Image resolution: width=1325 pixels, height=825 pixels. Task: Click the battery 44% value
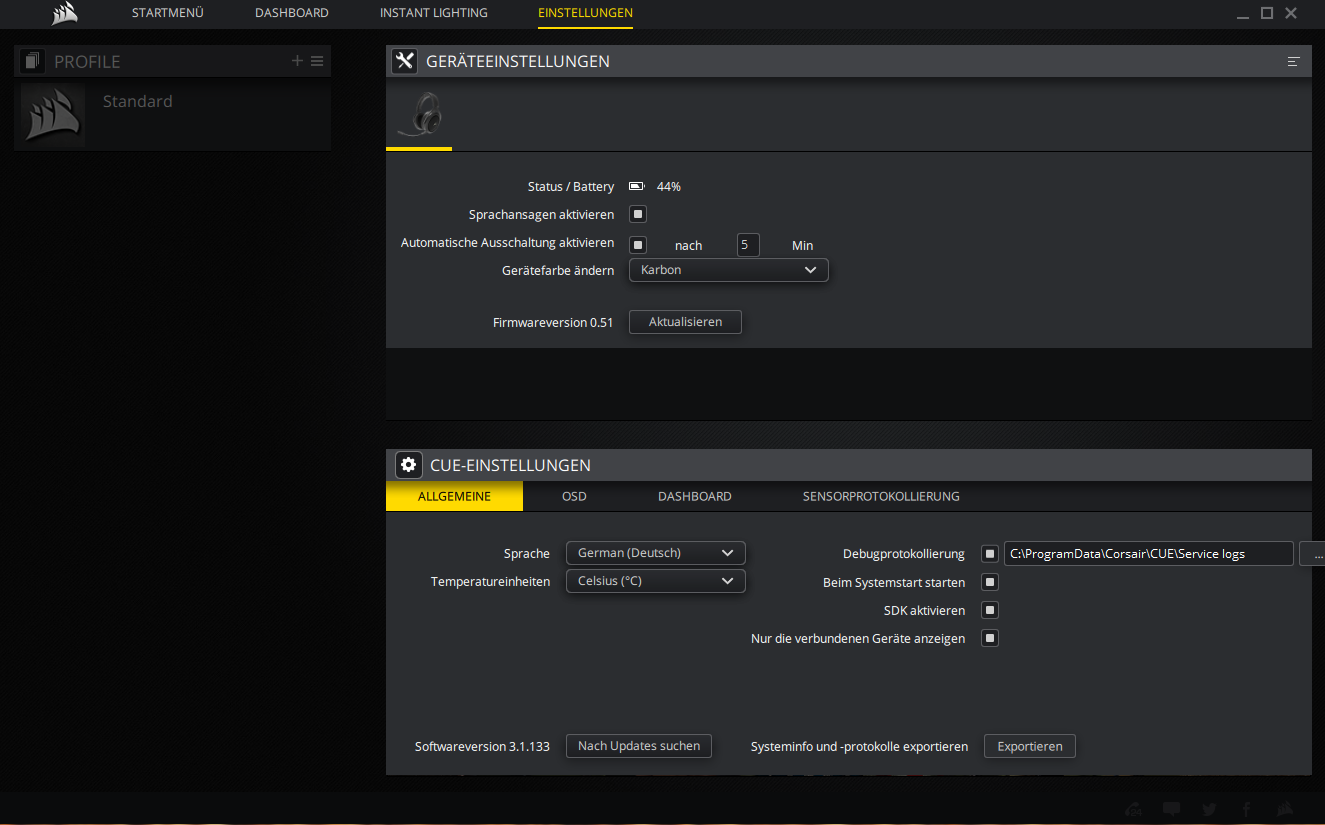669,186
